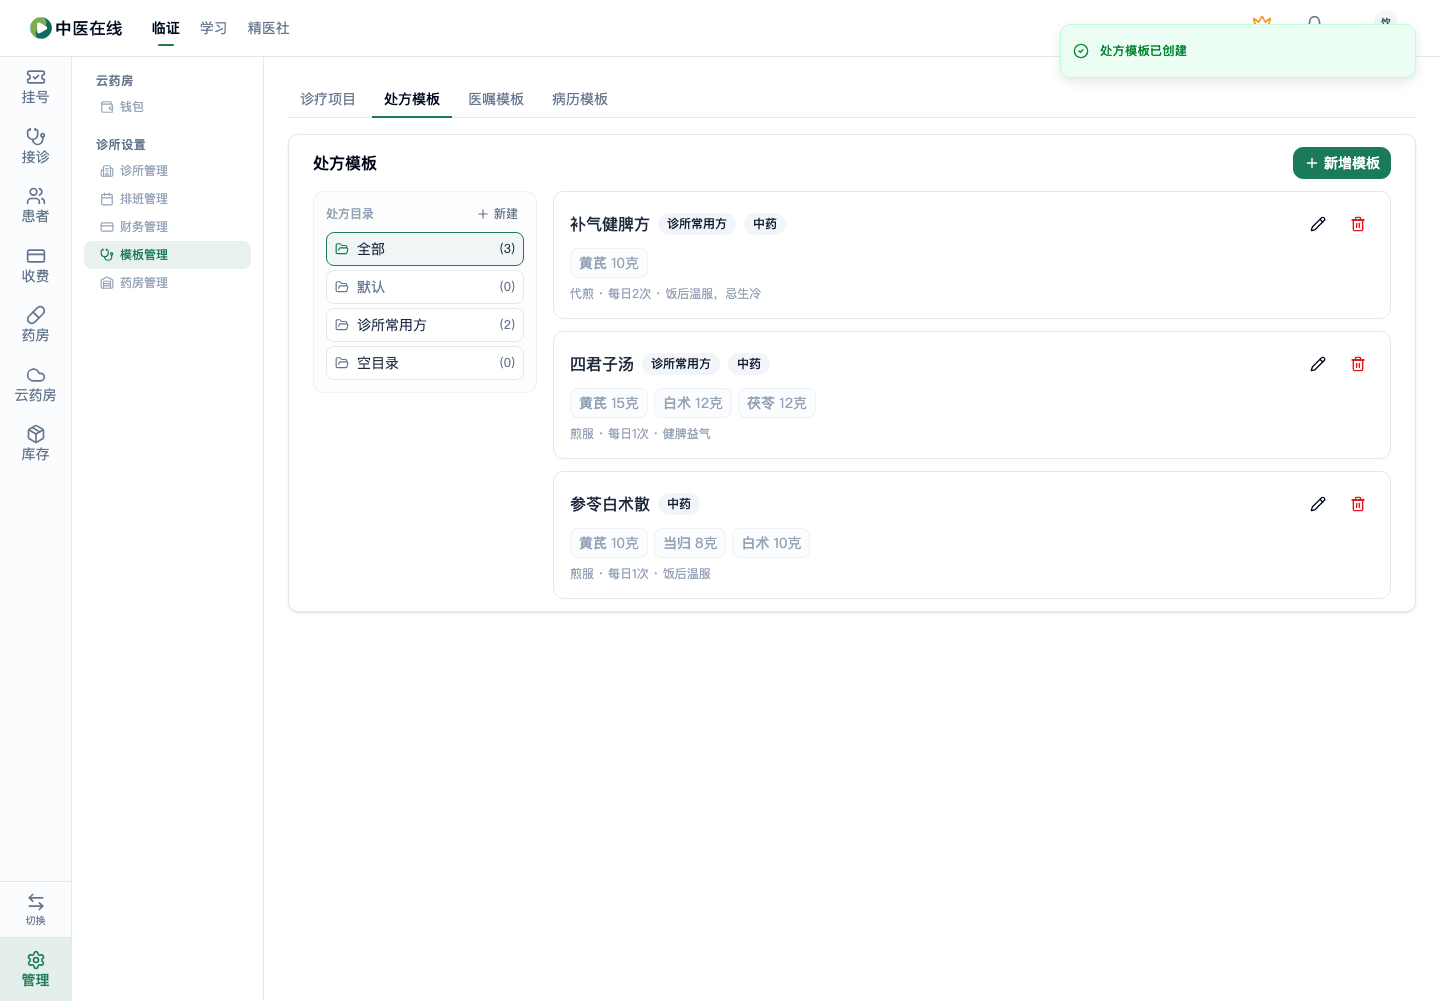Screen dimensions: 1440x1001
Task: Open 接诊 consultation in sidebar
Action: pyautogui.click(x=35, y=147)
